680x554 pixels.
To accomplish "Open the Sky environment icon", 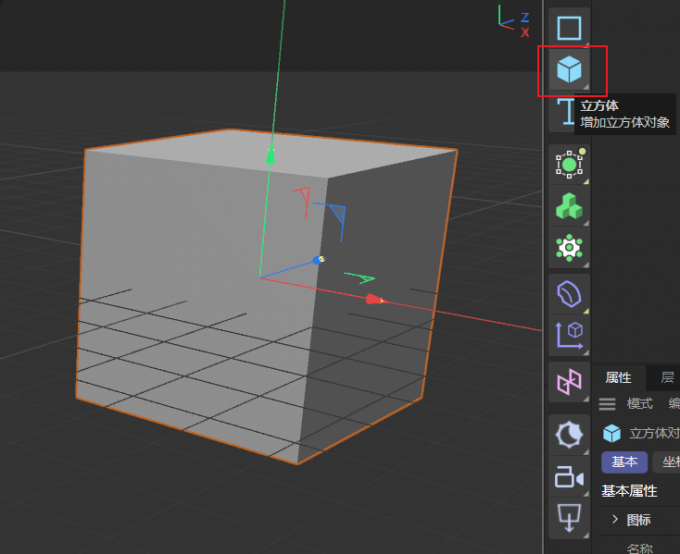I will (x=569, y=434).
